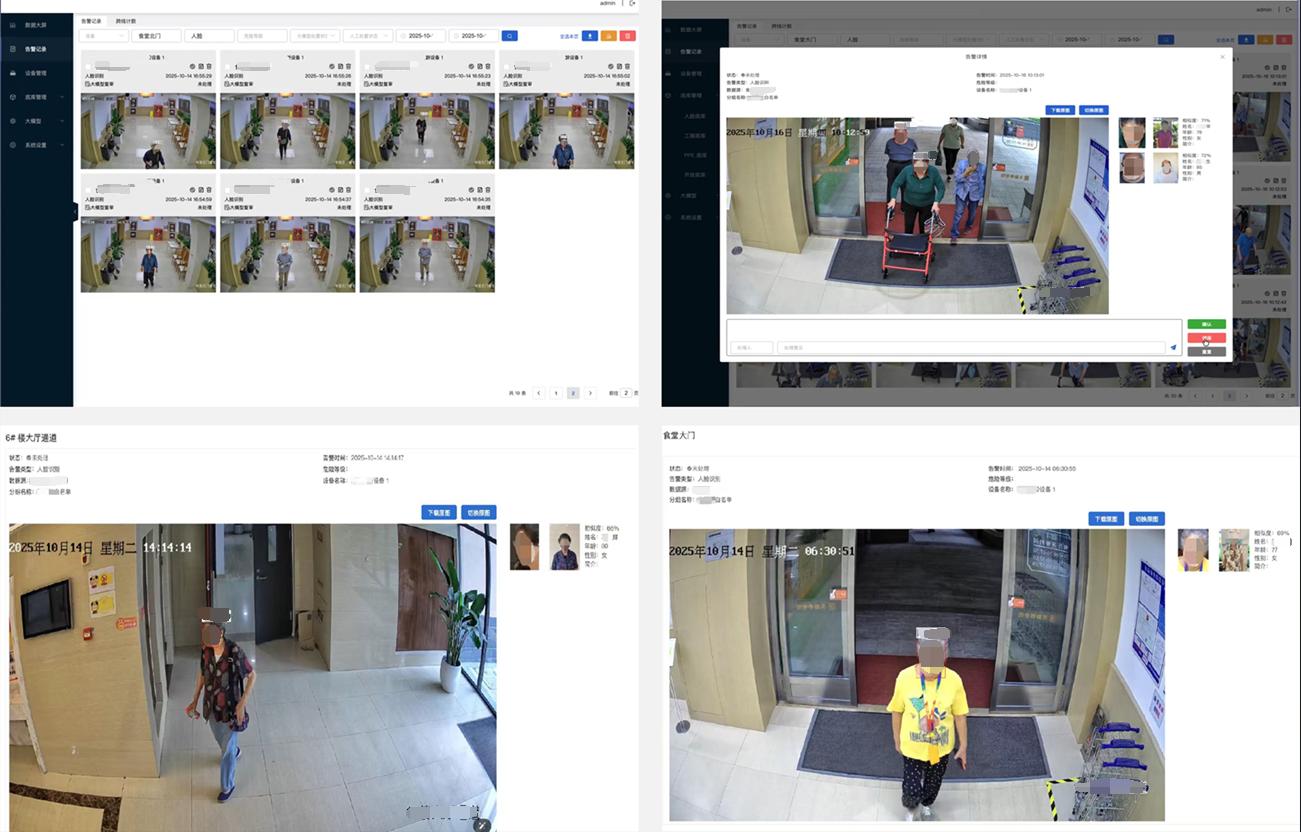This screenshot has height=832, width=1301.
Task: Click the green 确认 button in dialog
Action: 1206,325
